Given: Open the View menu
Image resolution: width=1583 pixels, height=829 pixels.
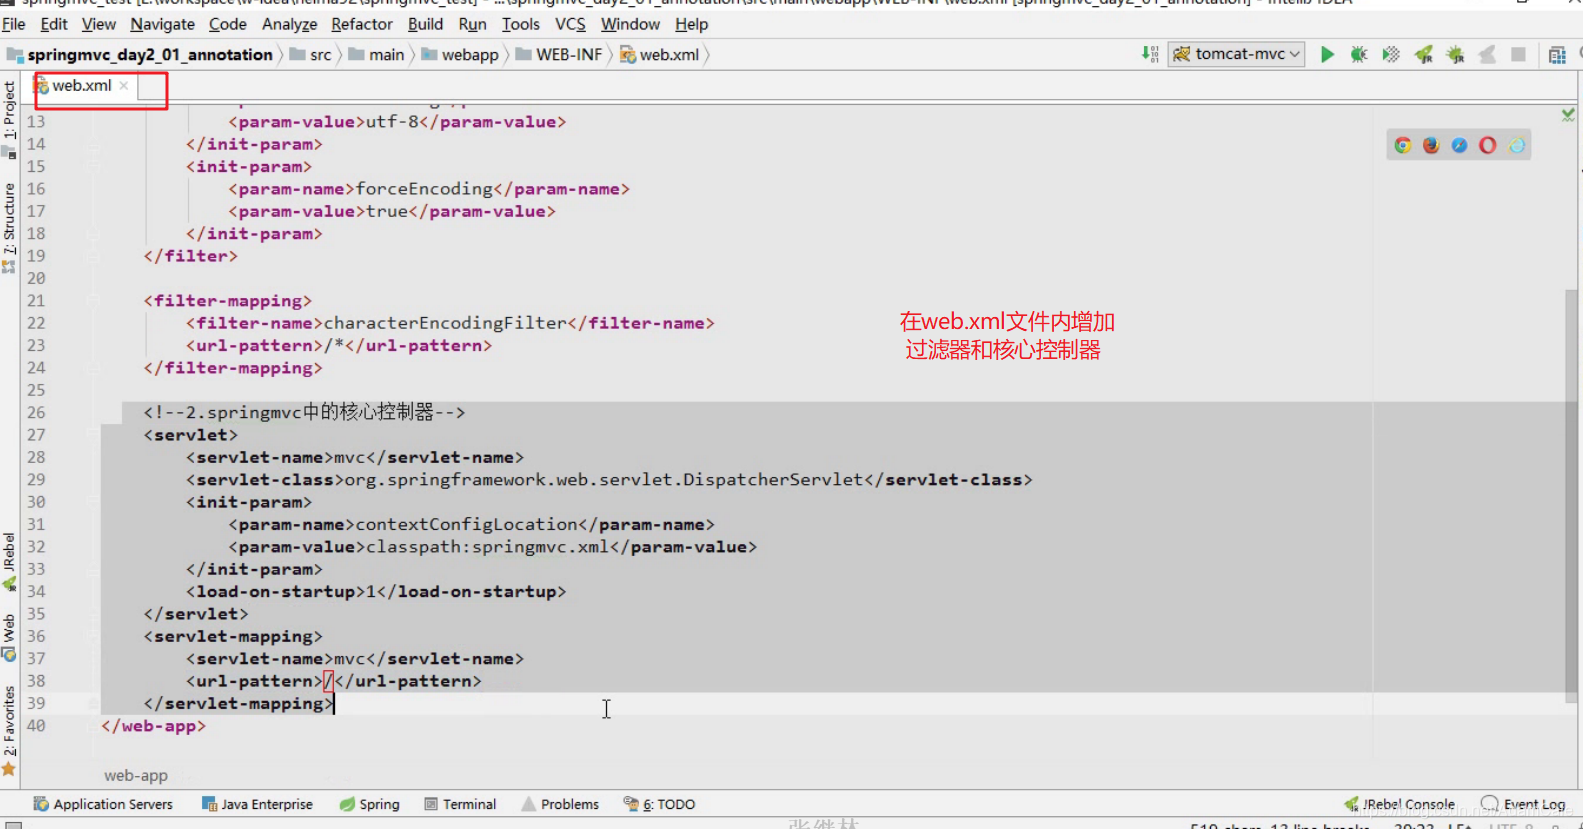Looking at the screenshot, I should (99, 24).
